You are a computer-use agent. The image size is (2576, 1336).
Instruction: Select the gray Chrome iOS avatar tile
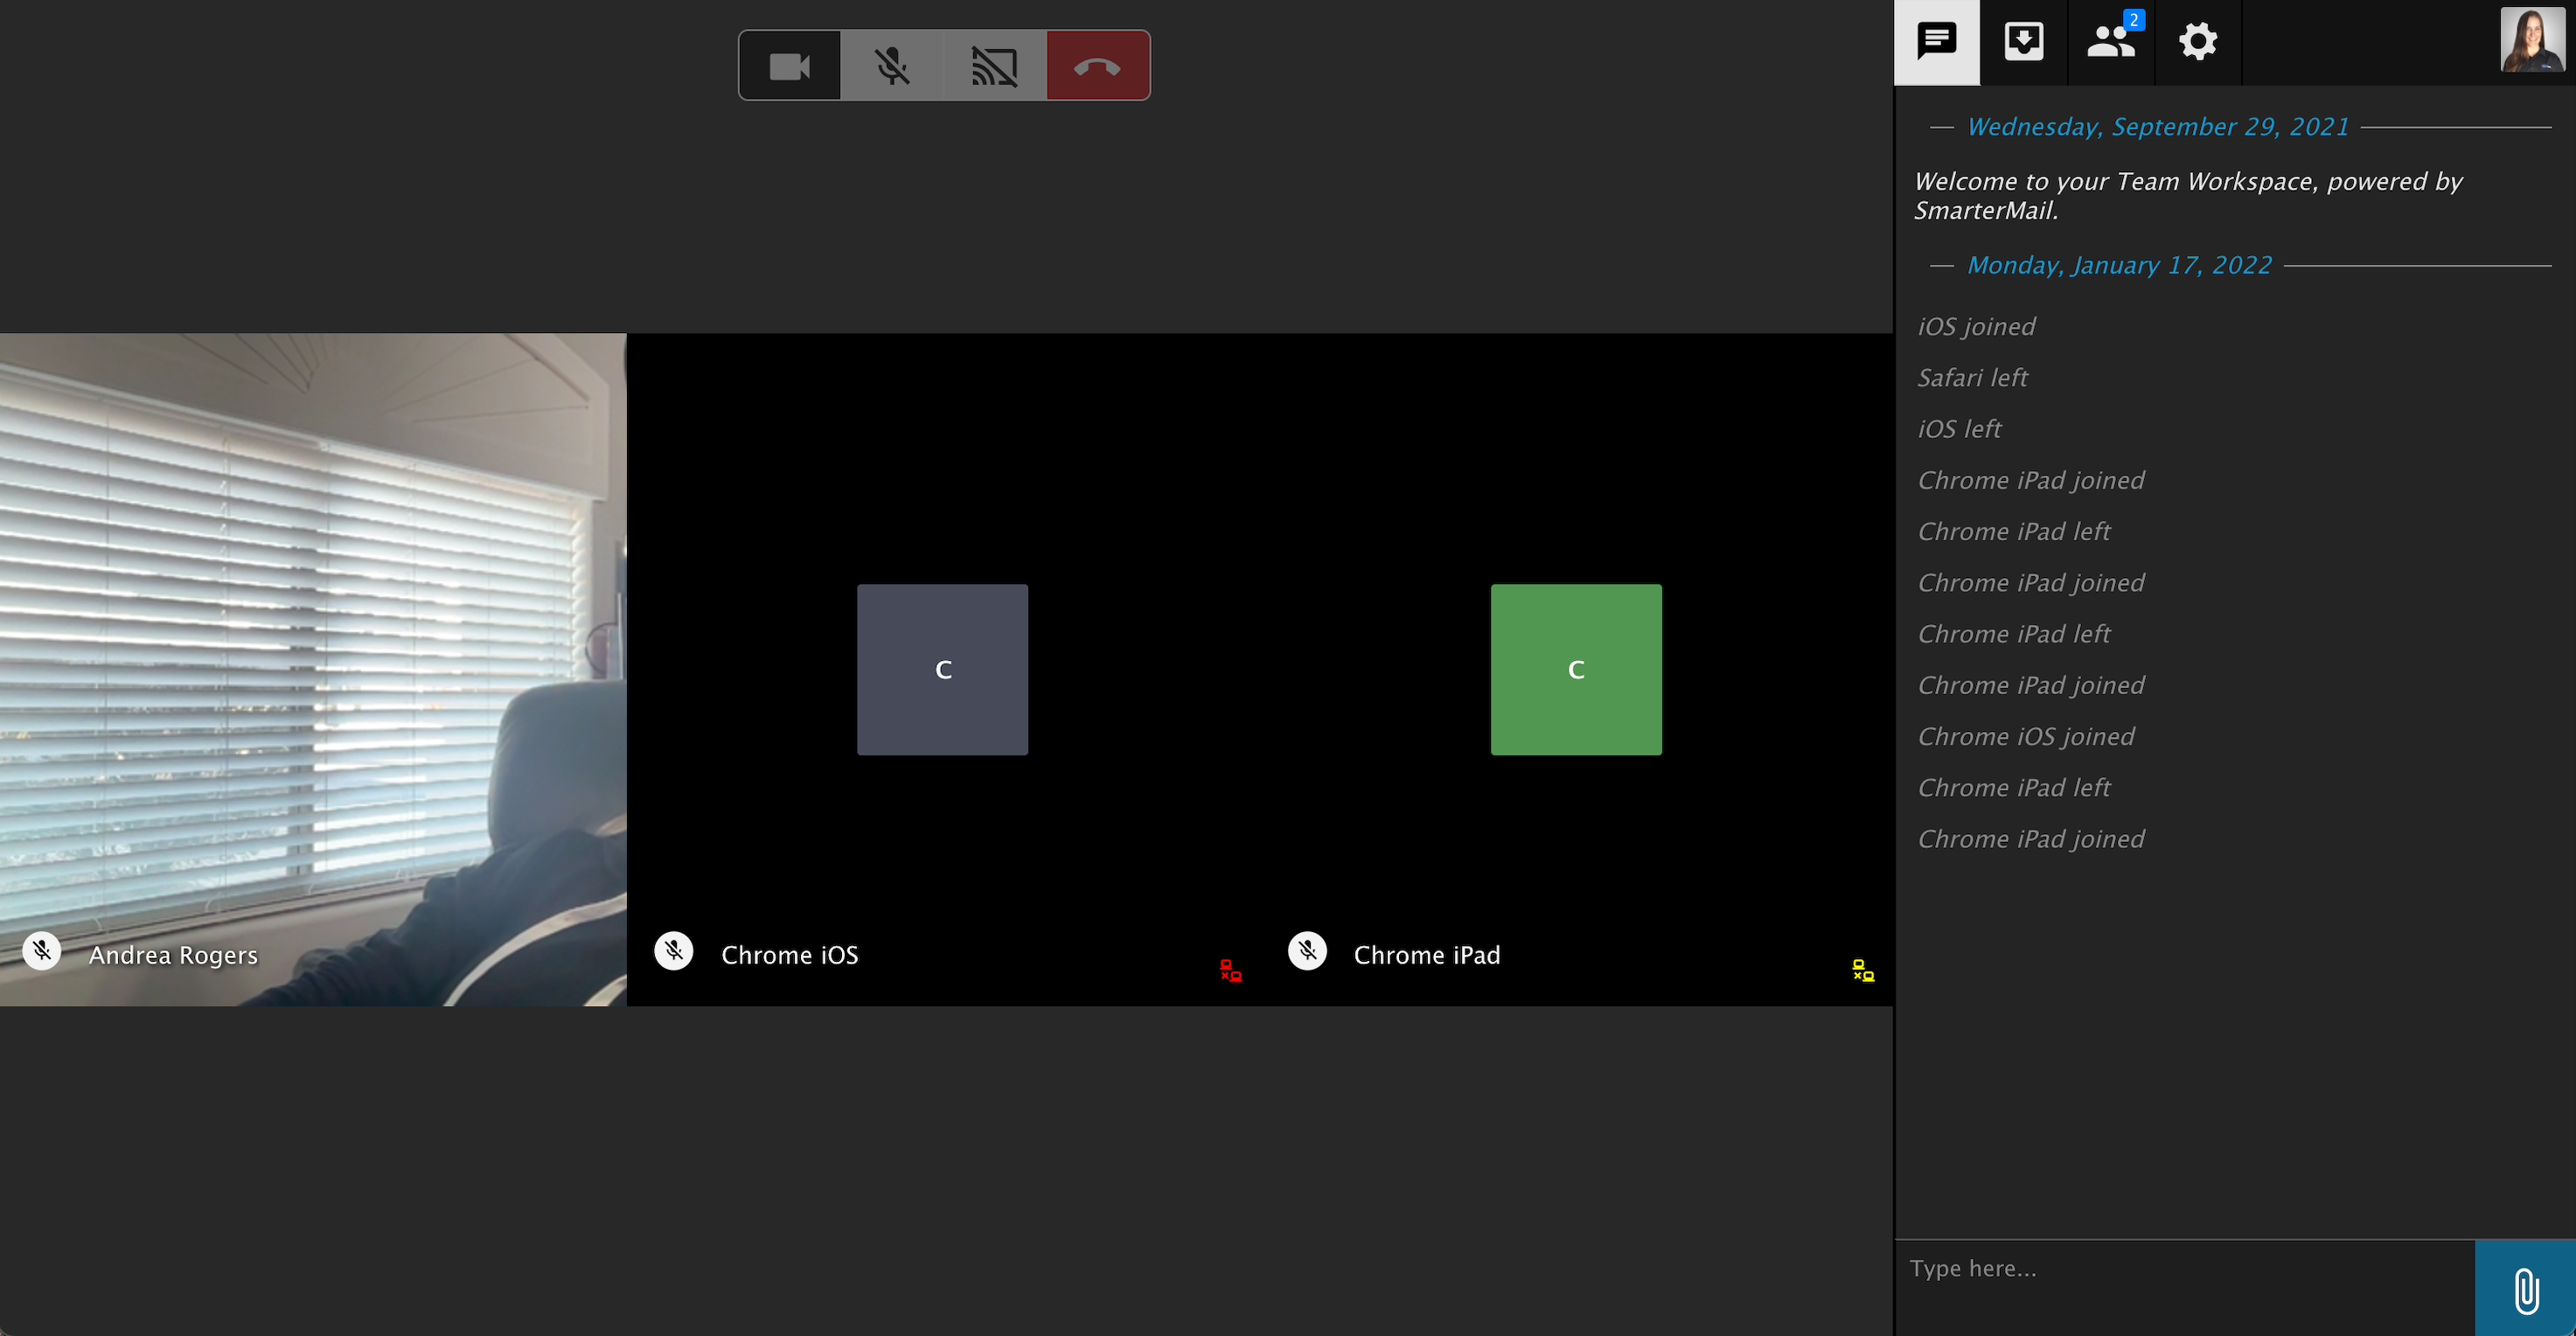(x=942, y=669)
